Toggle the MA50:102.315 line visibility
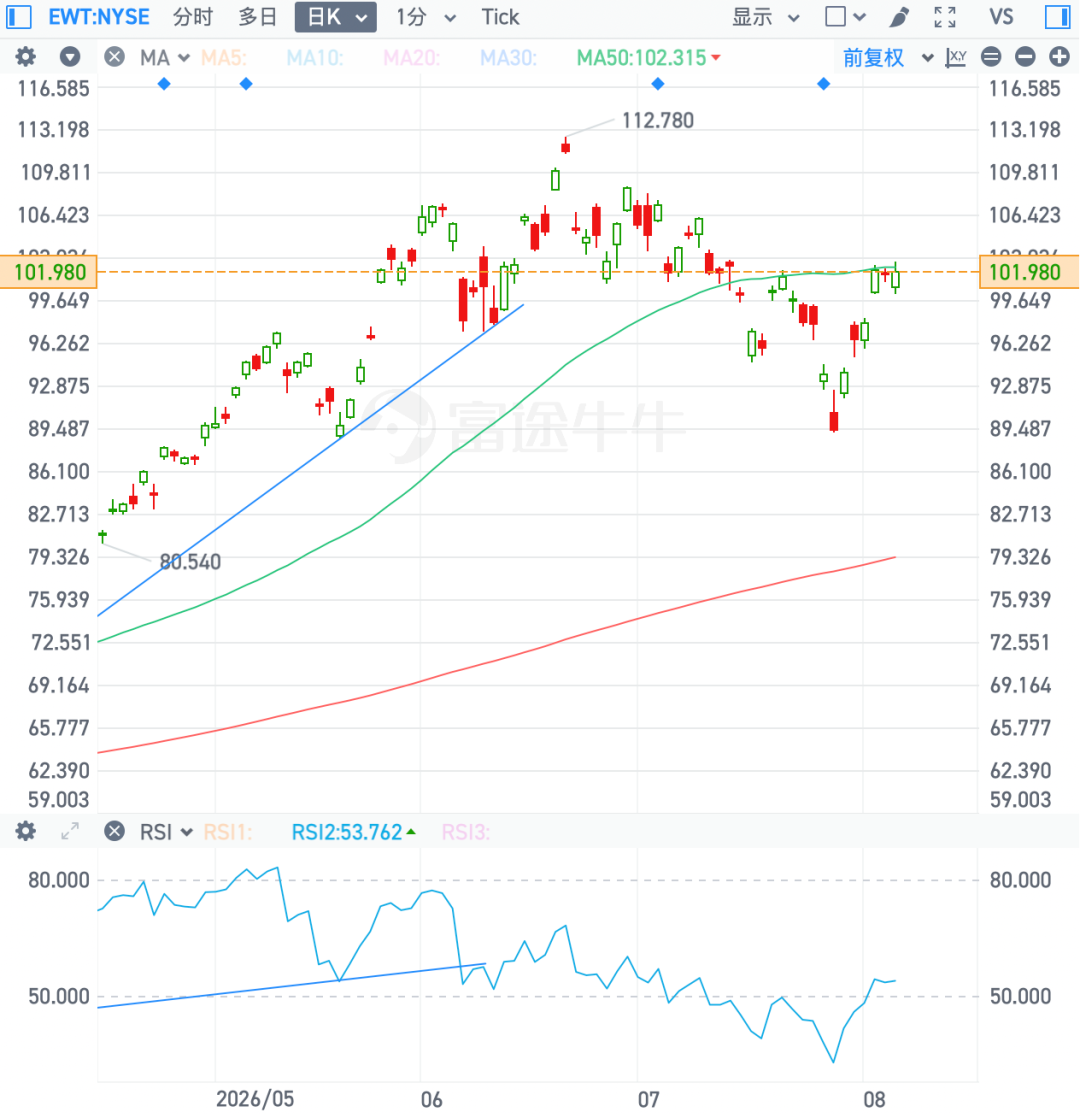The height and width of the screenshot is (1118, 1080). point(647,57)
